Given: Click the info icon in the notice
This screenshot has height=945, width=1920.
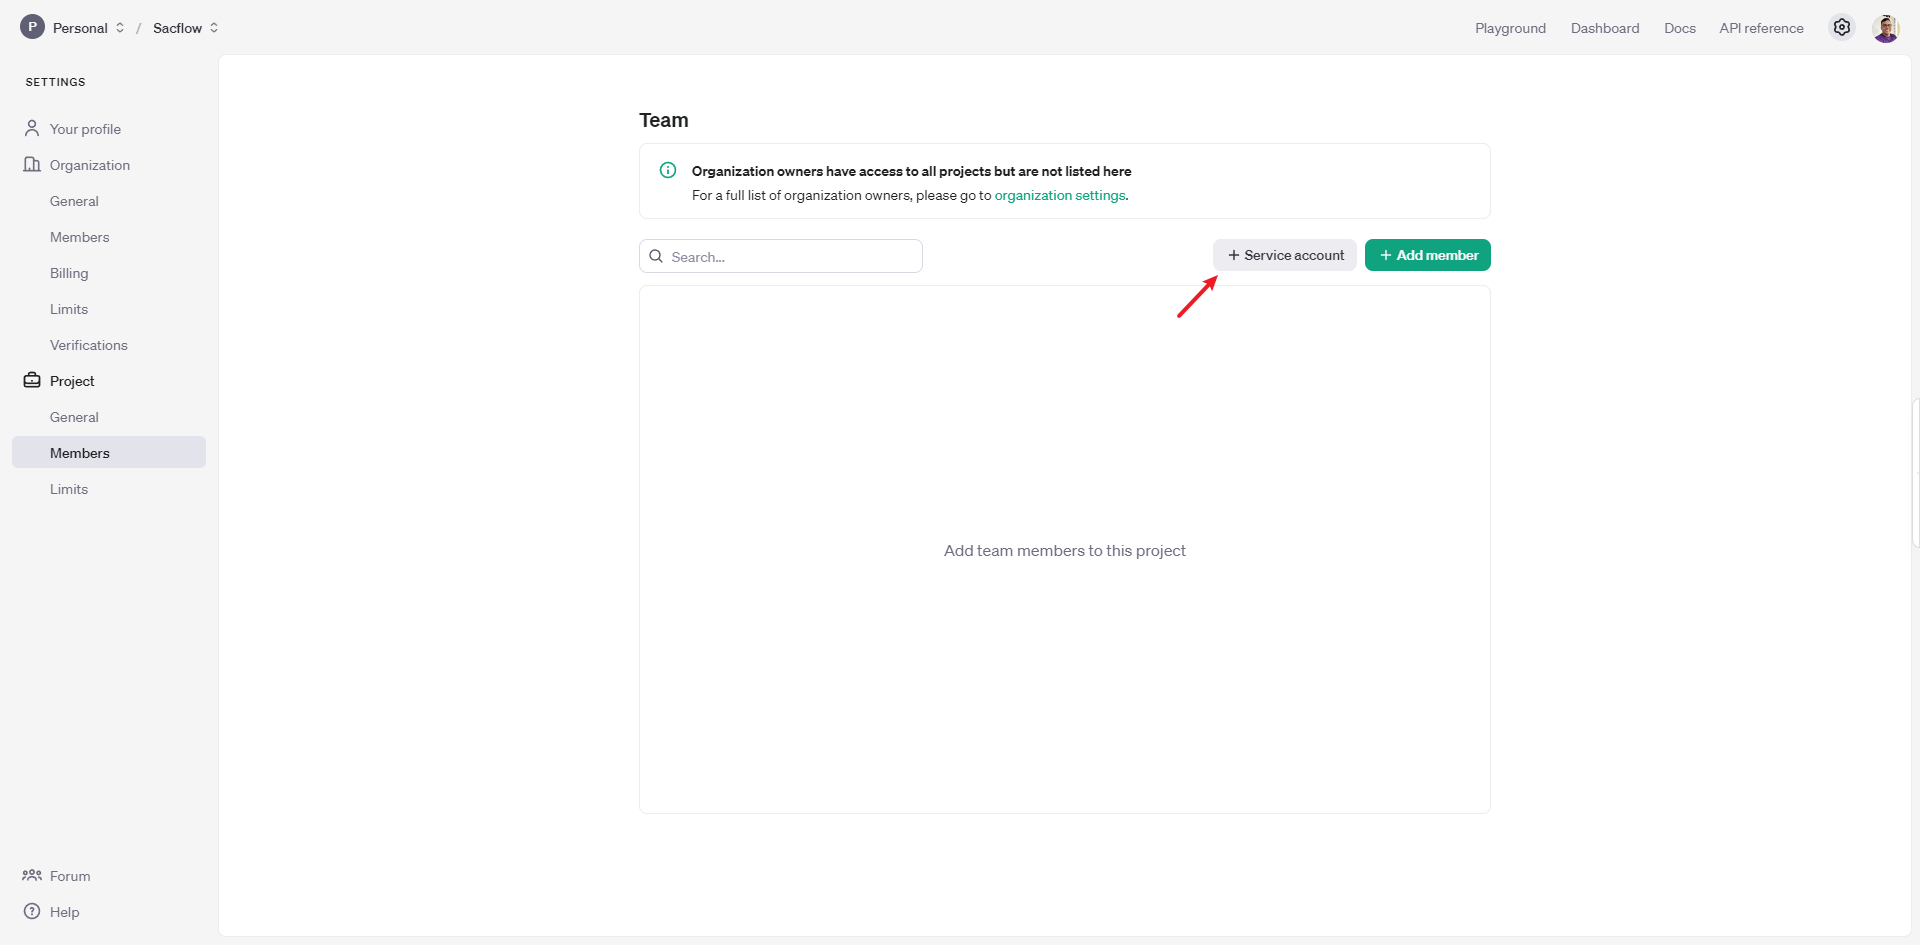Looking at the screenshot, I should (x=668, y=170).
